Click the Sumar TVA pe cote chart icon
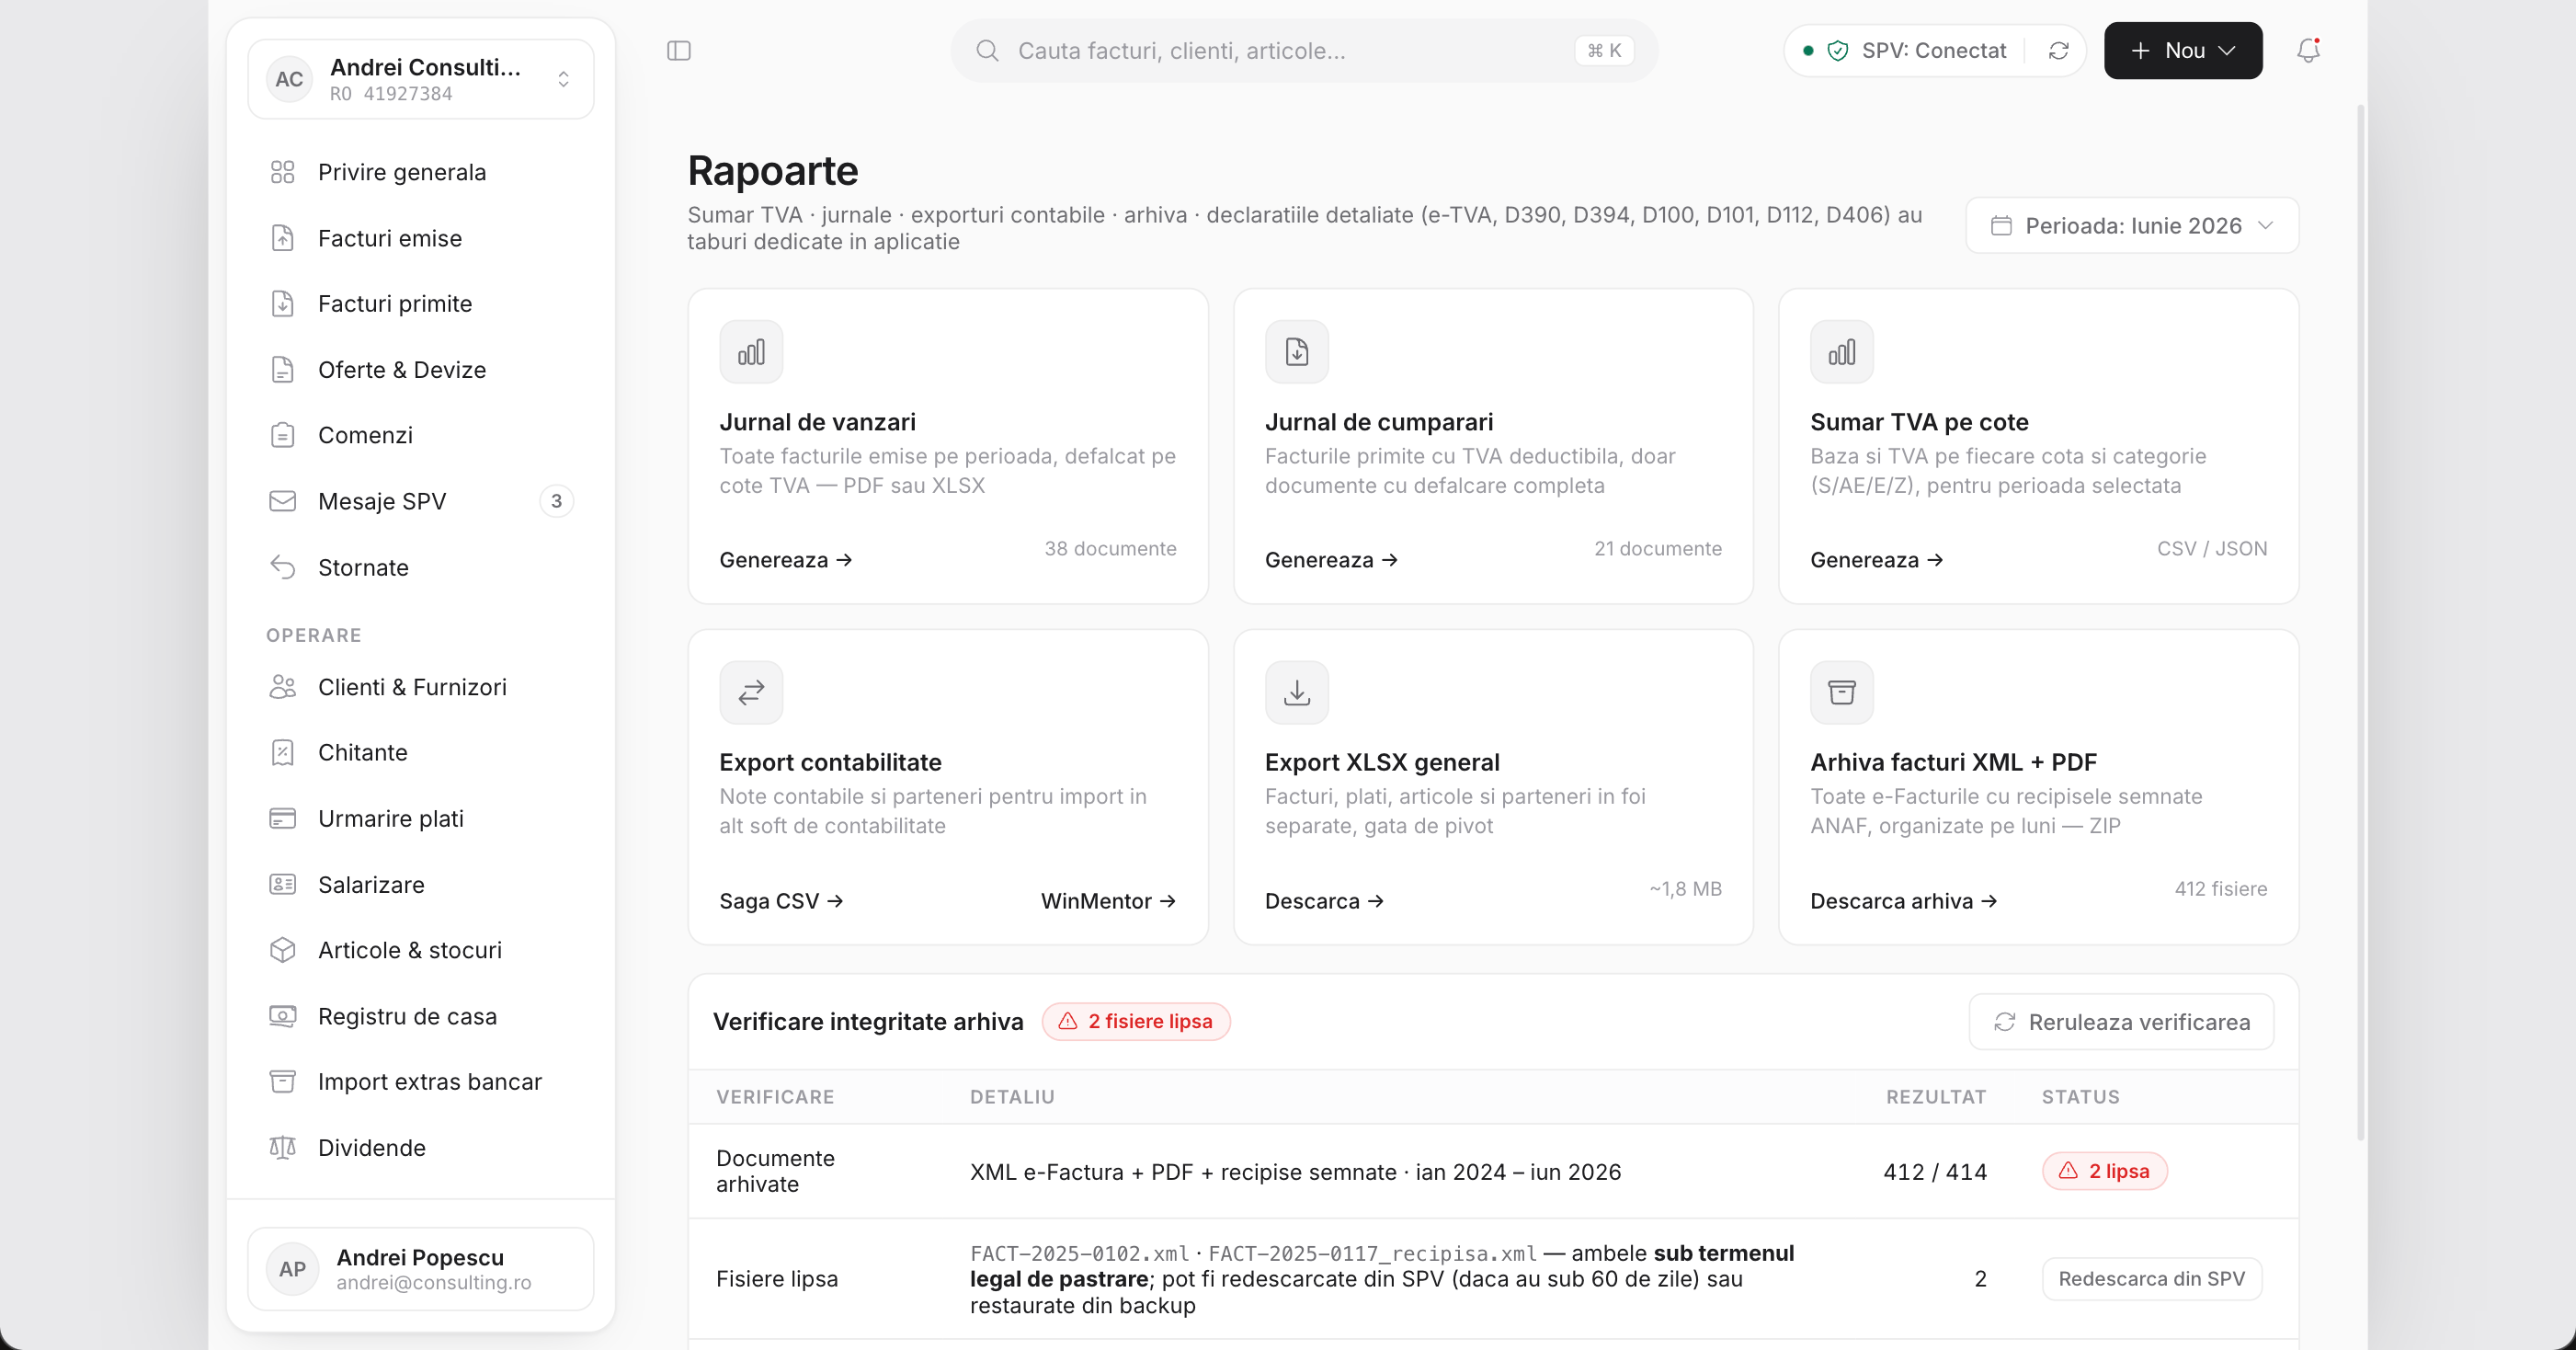 1841,352
